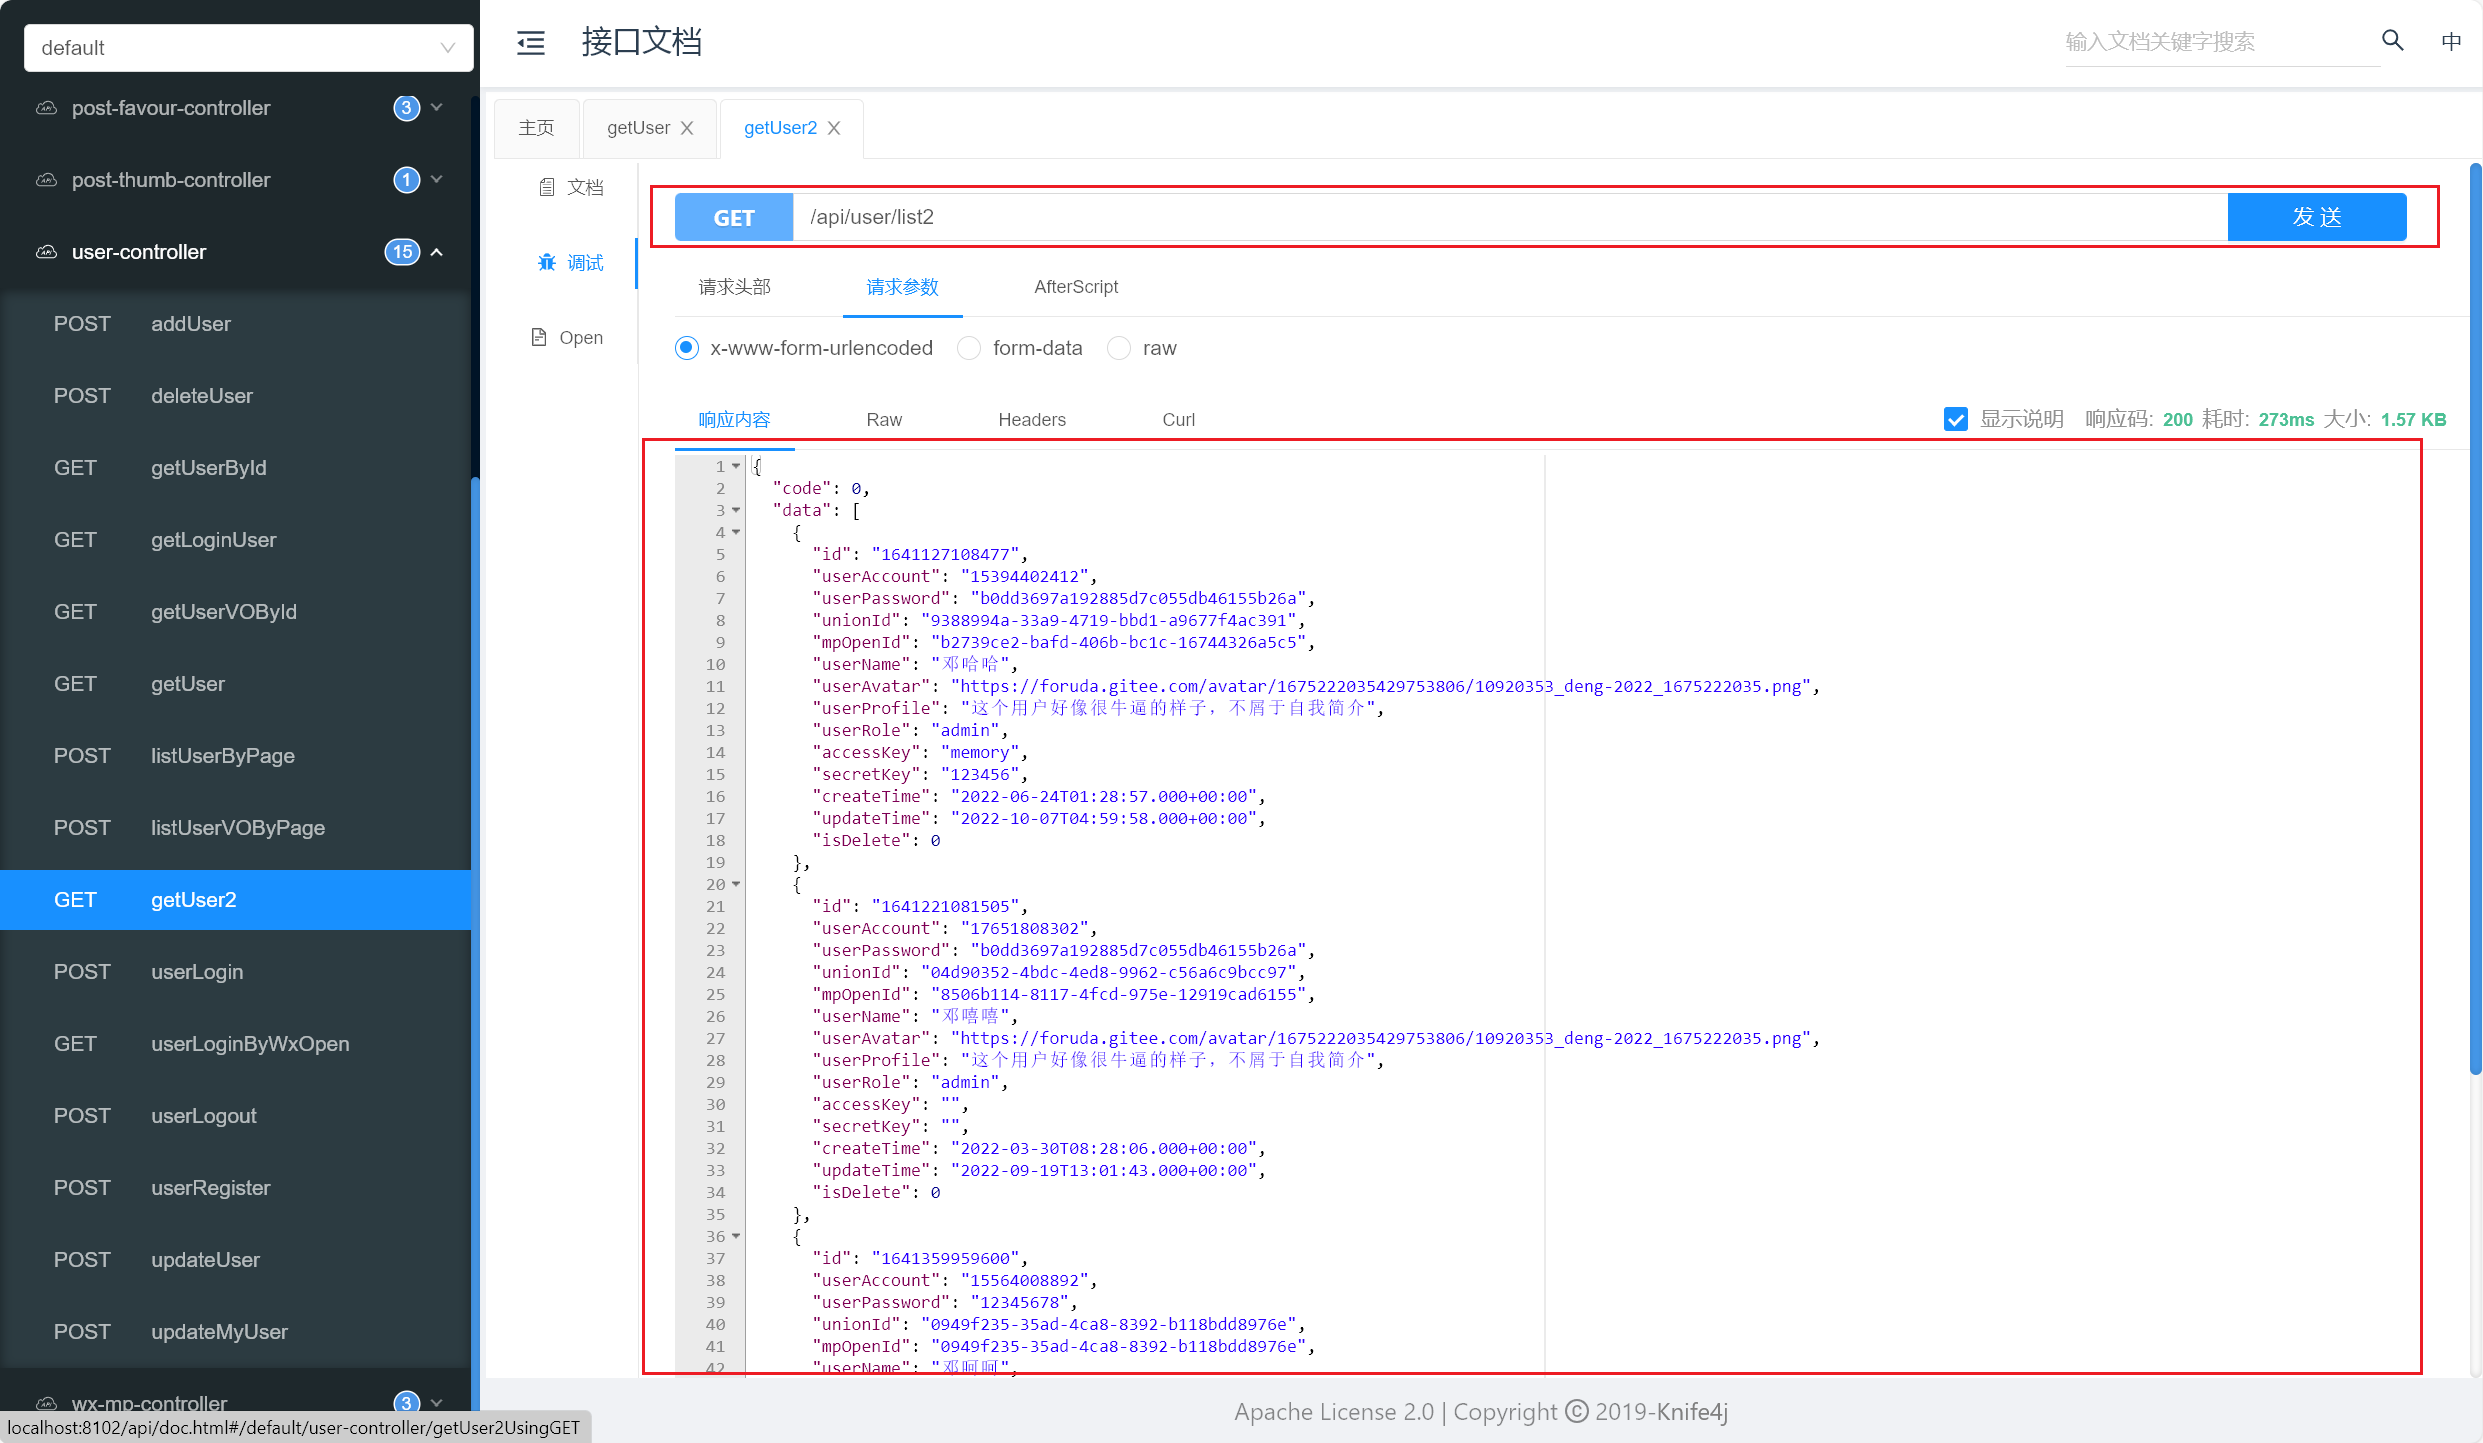
Task: Click the GET method button
Action: (734, 217)
